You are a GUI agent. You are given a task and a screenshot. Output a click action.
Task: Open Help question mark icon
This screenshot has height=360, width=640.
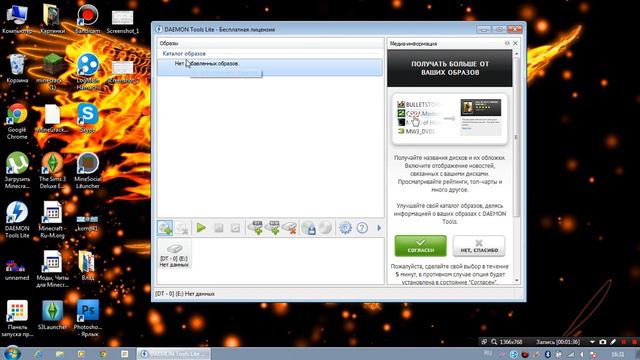[362, 228]
